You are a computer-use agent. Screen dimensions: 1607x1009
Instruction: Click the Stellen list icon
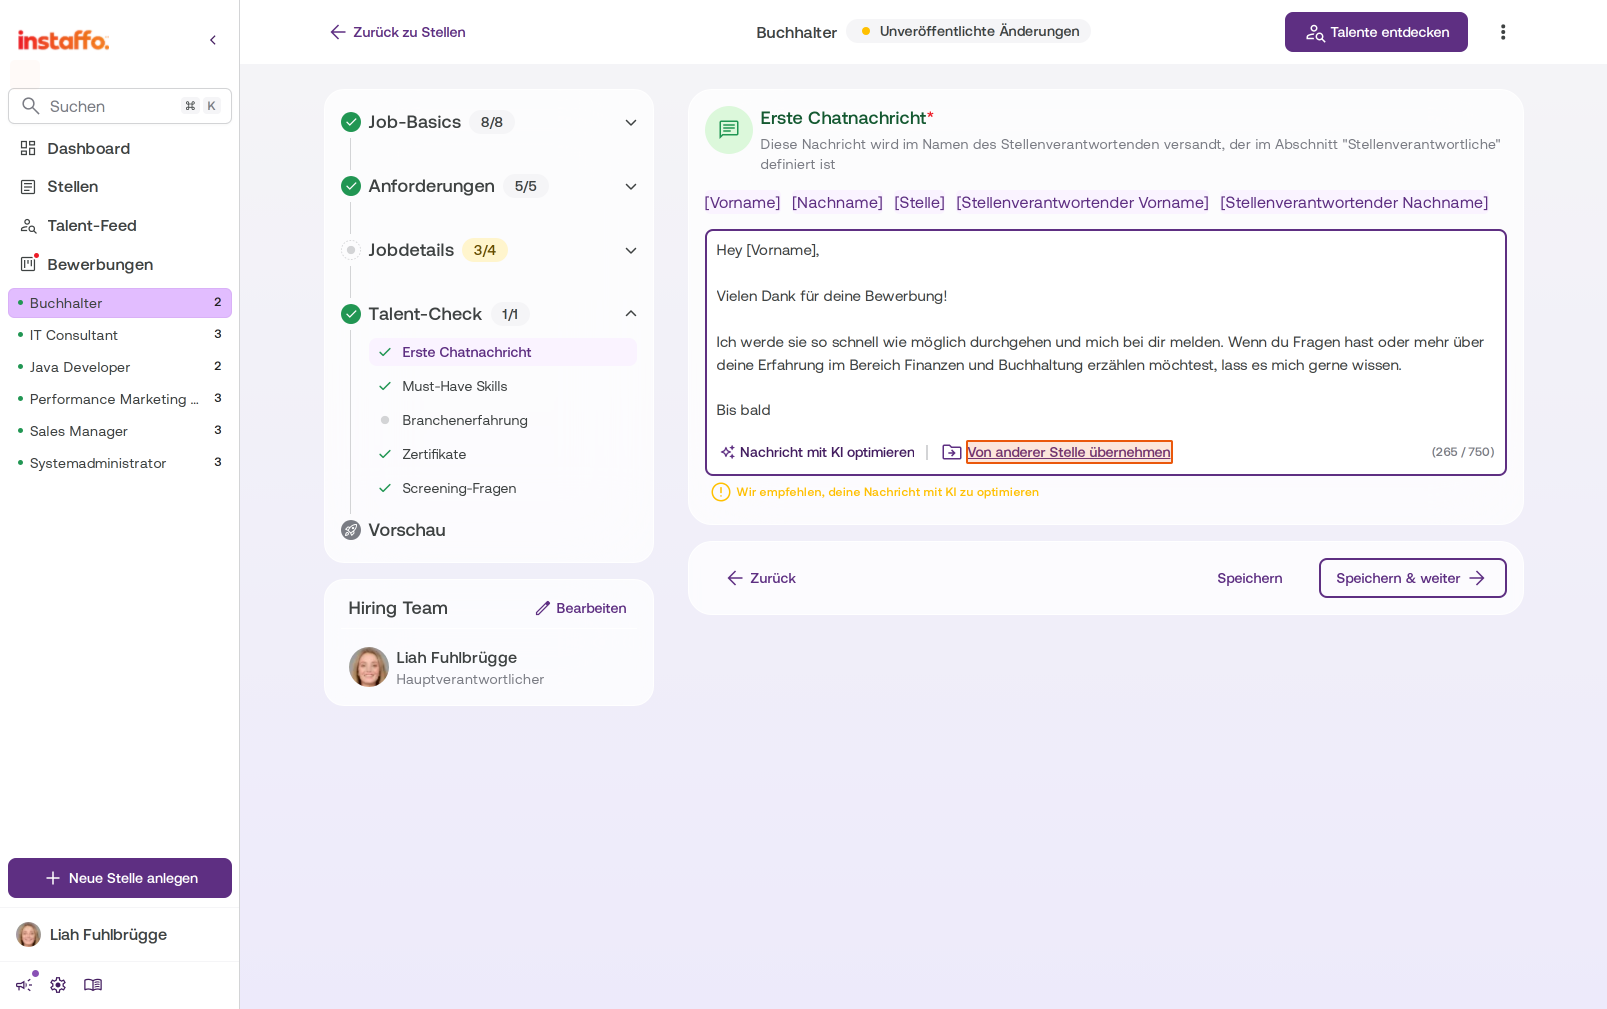click(28, 187)
